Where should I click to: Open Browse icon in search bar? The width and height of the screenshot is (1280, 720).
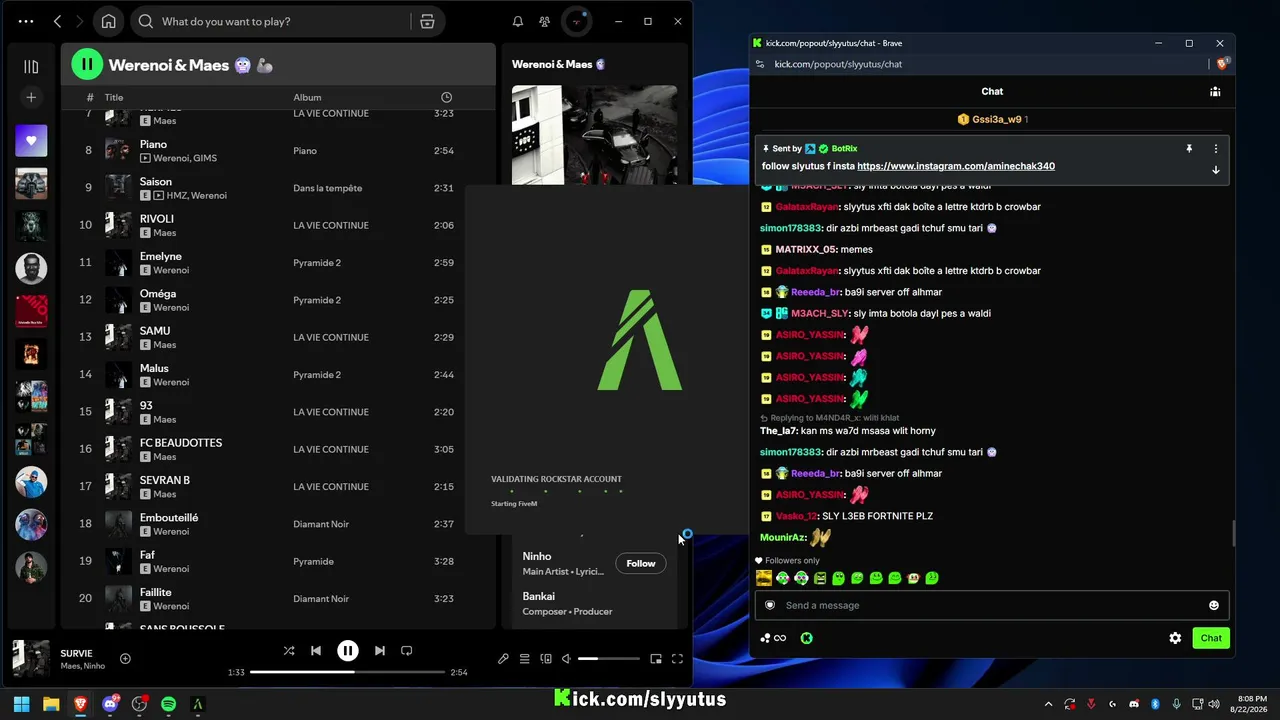click(x=427, y=21)
